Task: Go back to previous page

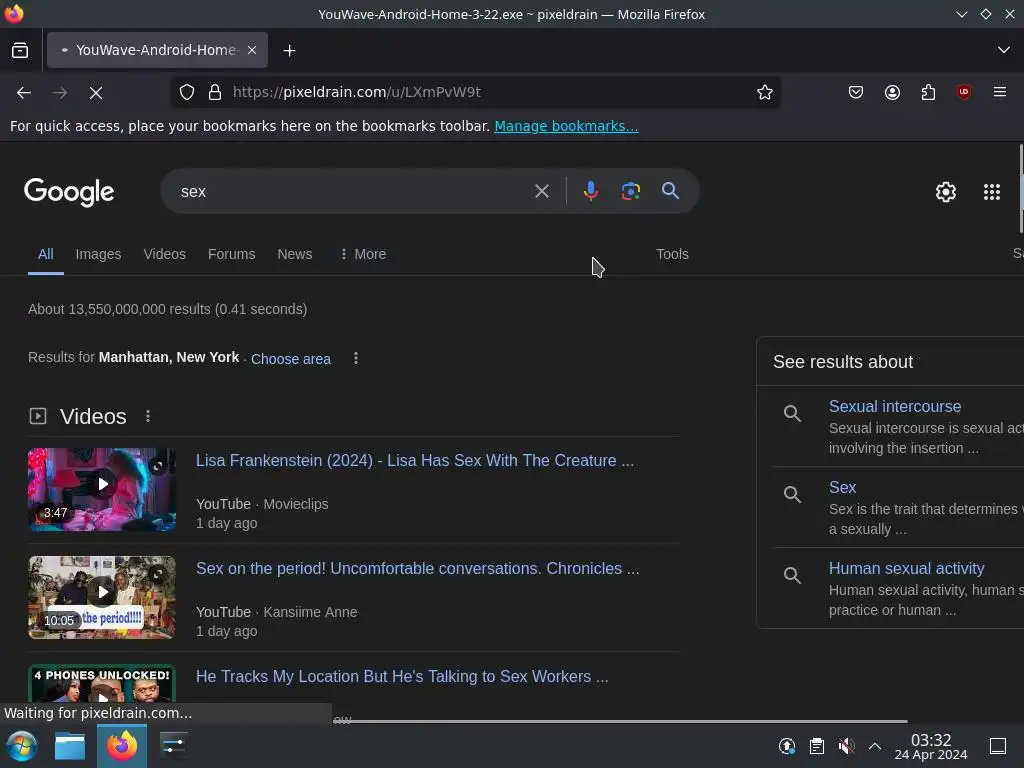Action: [24, 93]
